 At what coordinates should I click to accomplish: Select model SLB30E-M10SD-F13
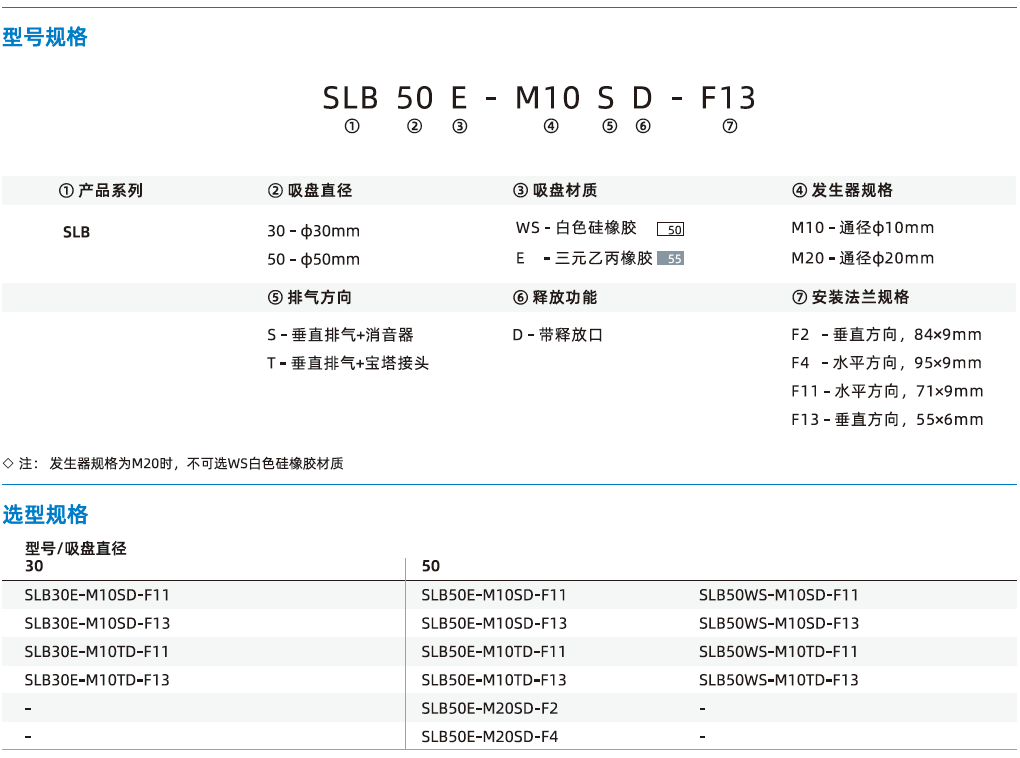pos(97,623)
